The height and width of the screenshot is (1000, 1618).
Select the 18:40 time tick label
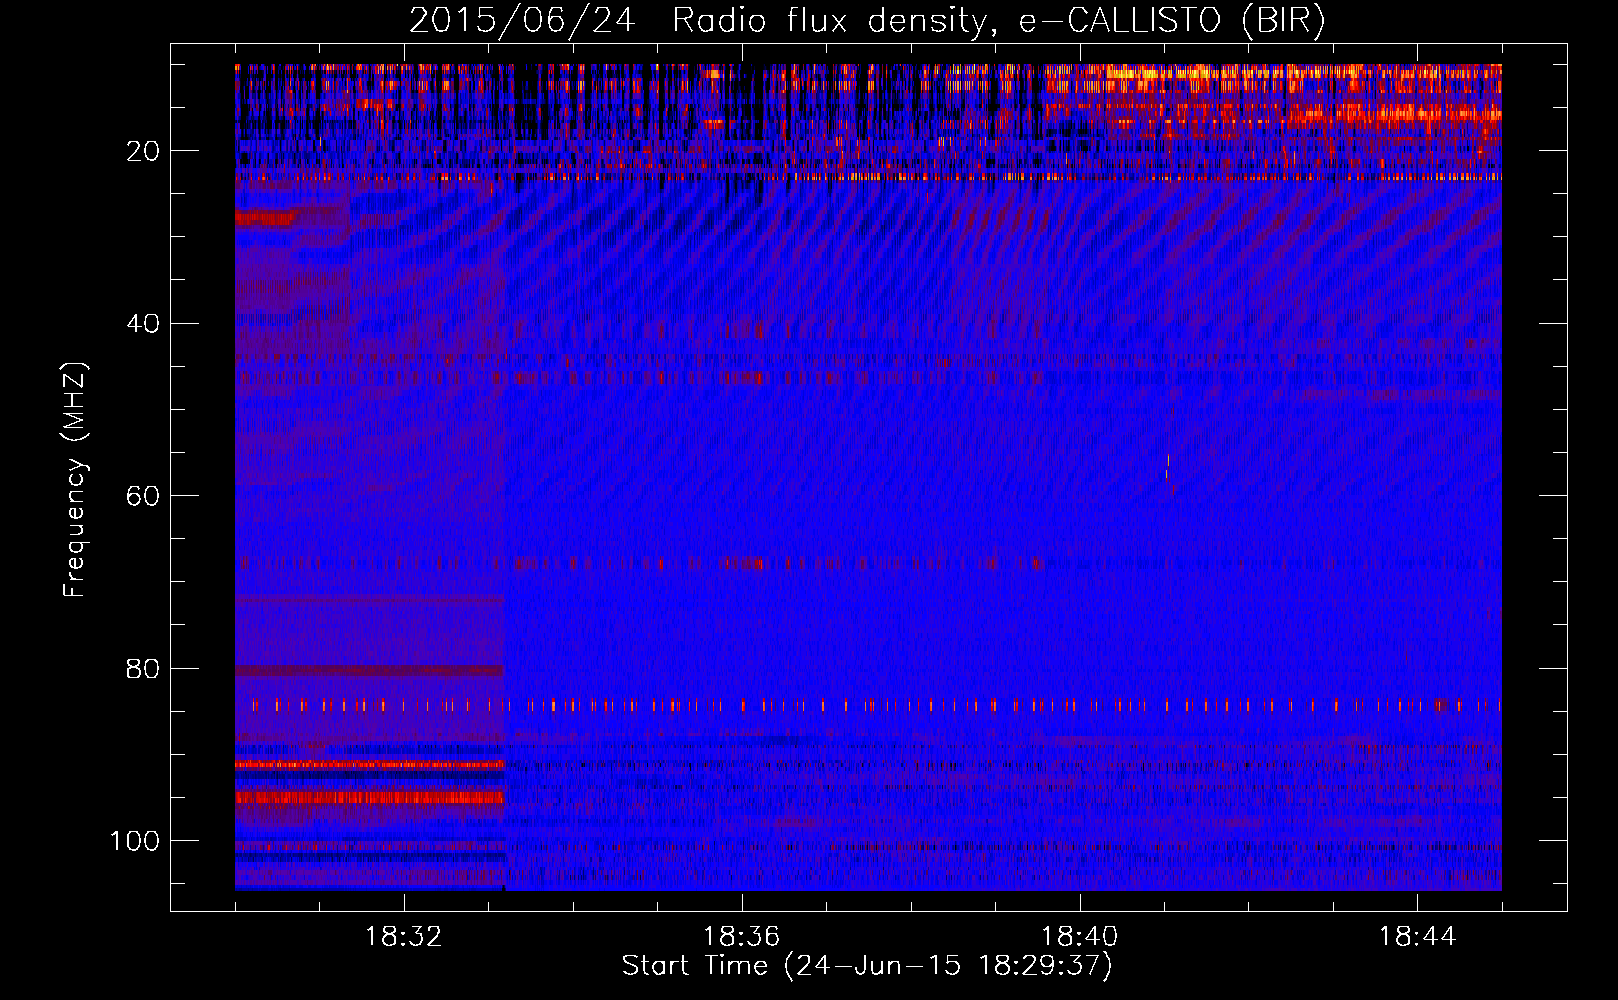click(x=1080, y=937)
